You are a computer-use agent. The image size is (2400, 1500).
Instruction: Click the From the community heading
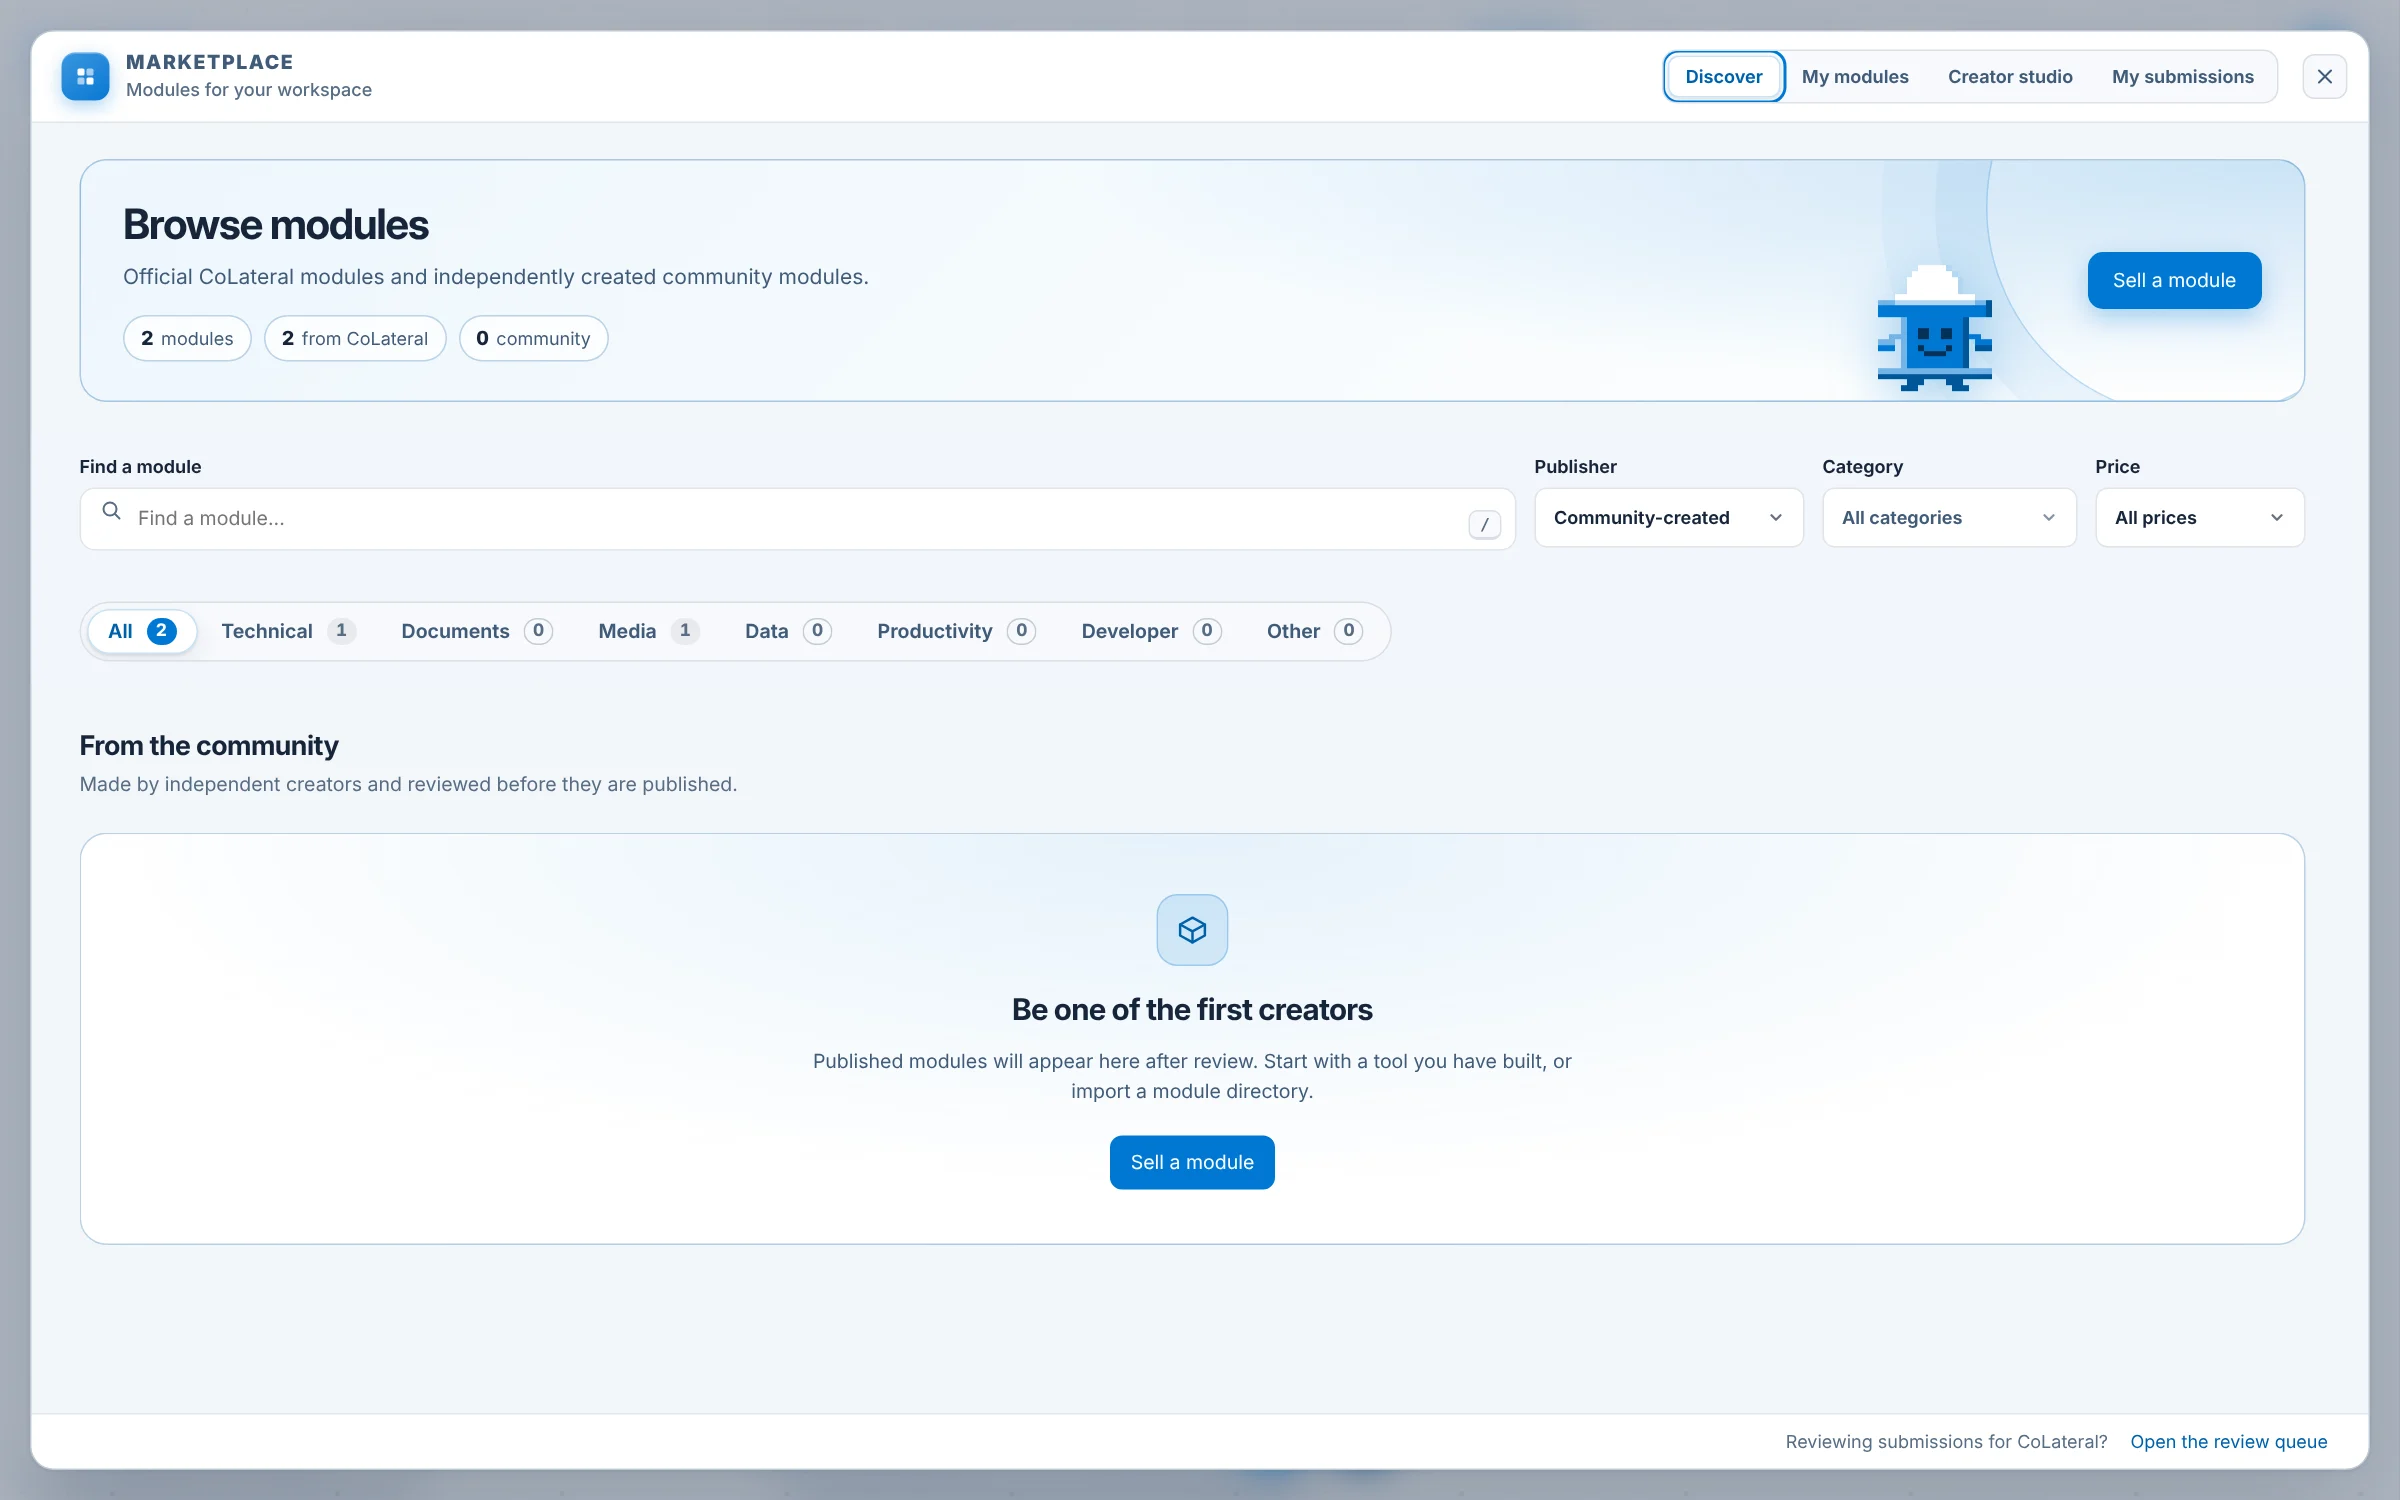click(209, 745)
